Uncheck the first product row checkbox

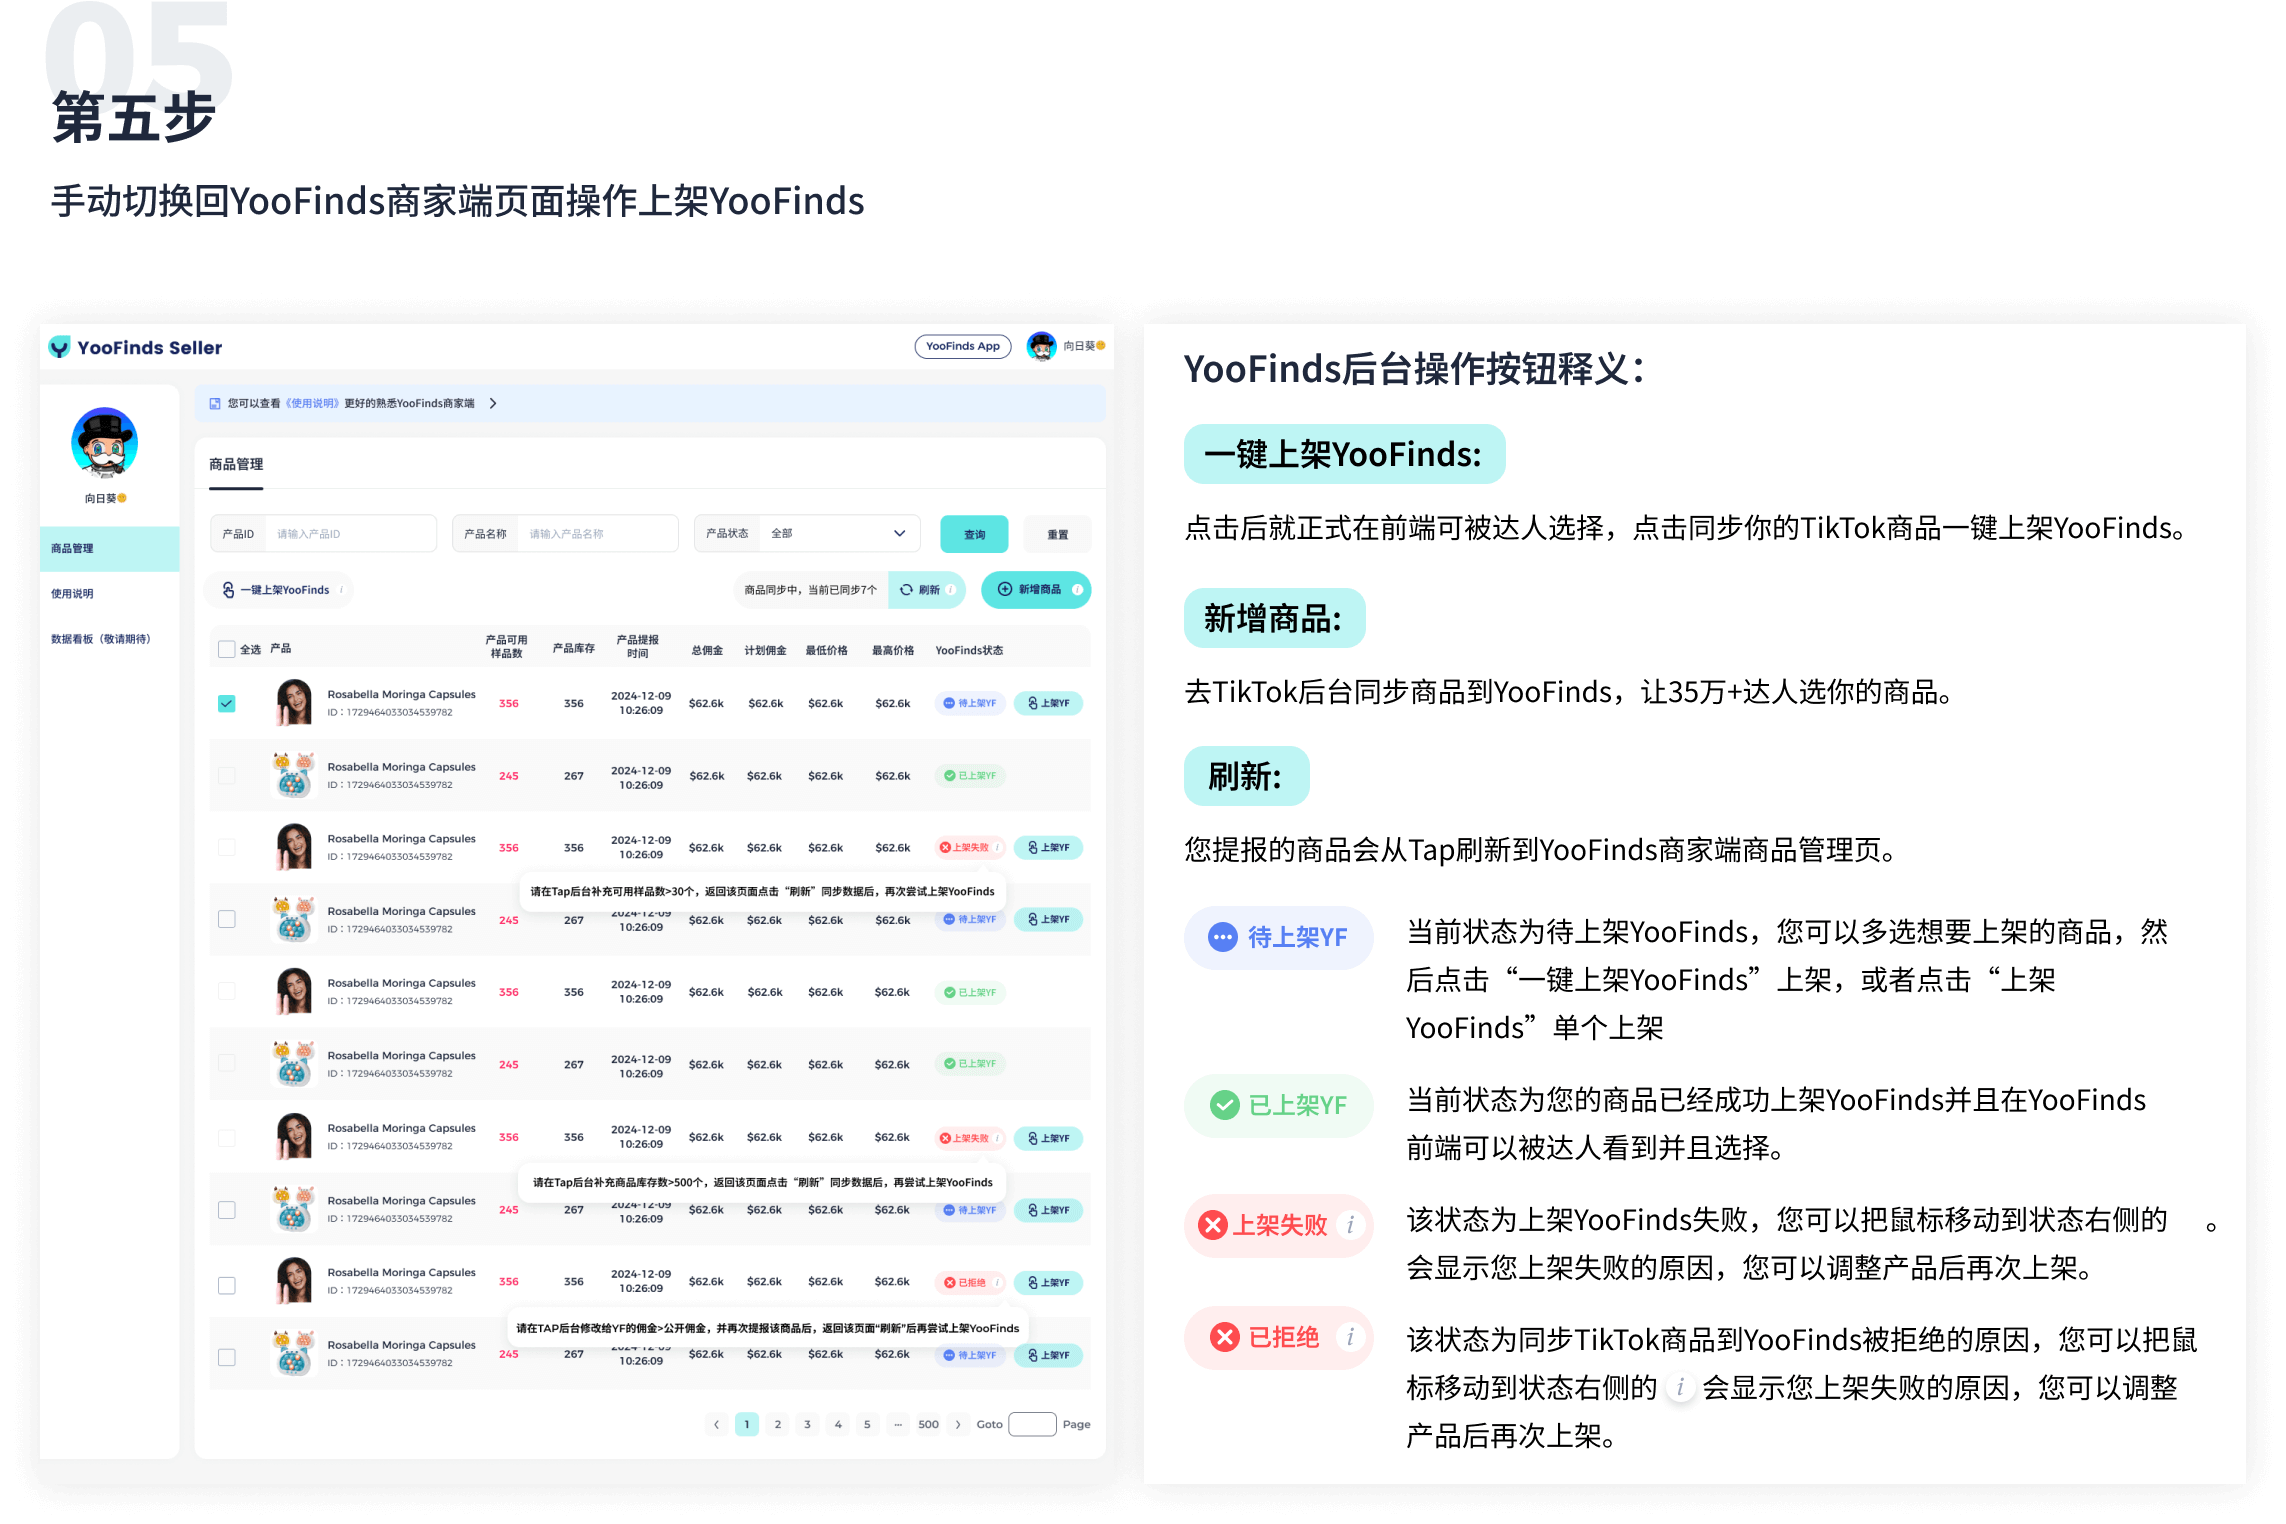[x=227, y=703]
